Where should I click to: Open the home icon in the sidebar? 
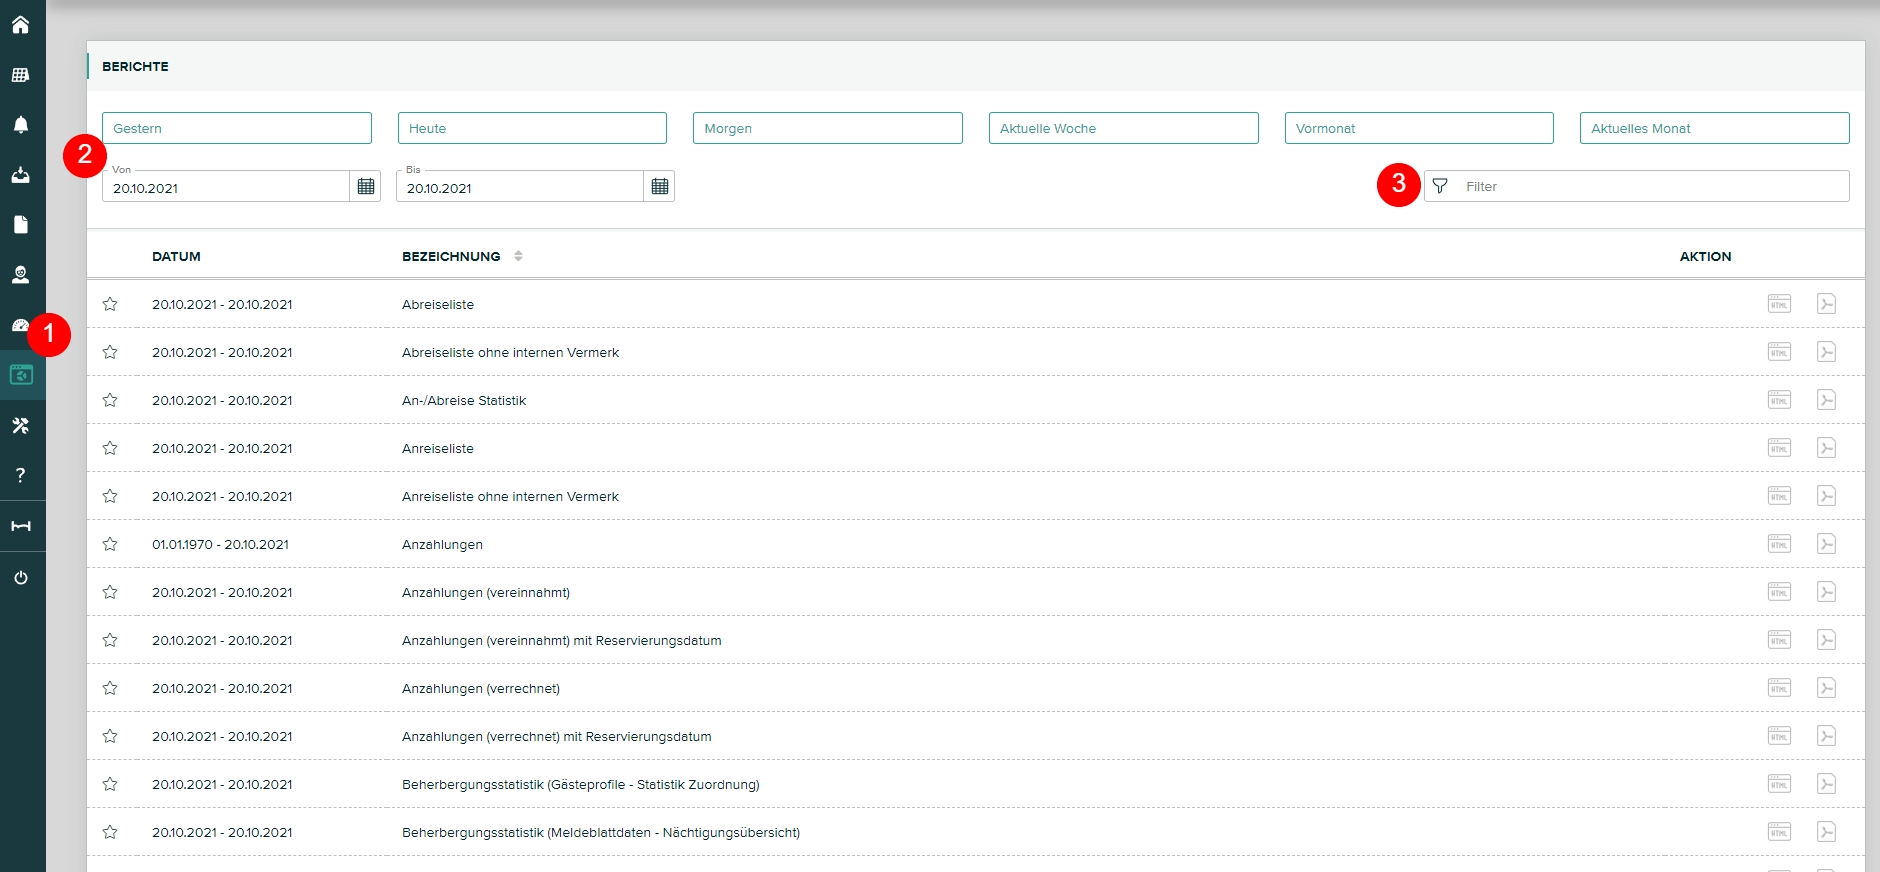click(x=20, y=25)
